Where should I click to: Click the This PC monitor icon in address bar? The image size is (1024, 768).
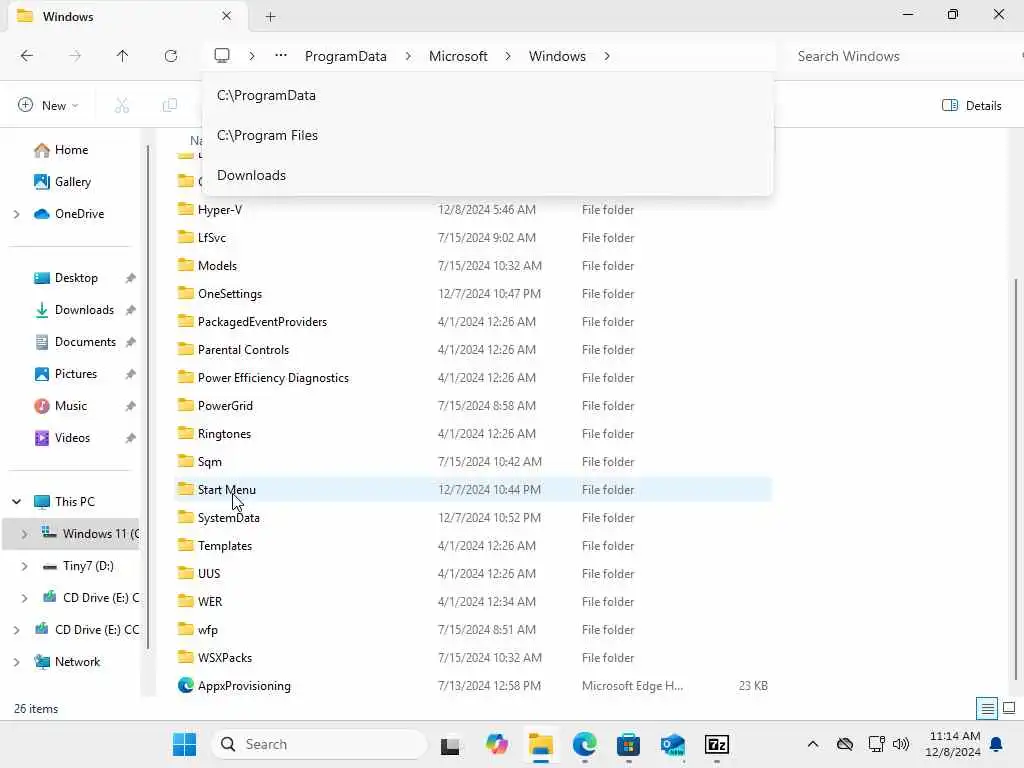(222, 56)
